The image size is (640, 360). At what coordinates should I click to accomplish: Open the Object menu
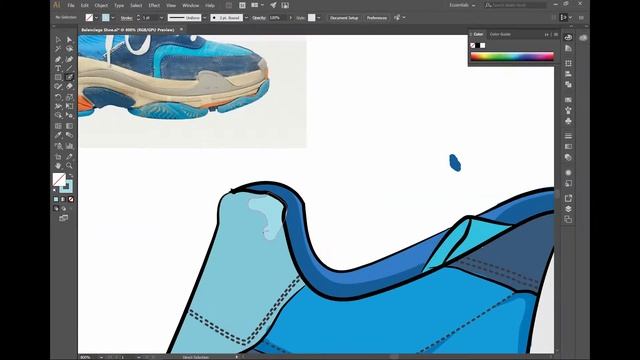tap(101, 6)
